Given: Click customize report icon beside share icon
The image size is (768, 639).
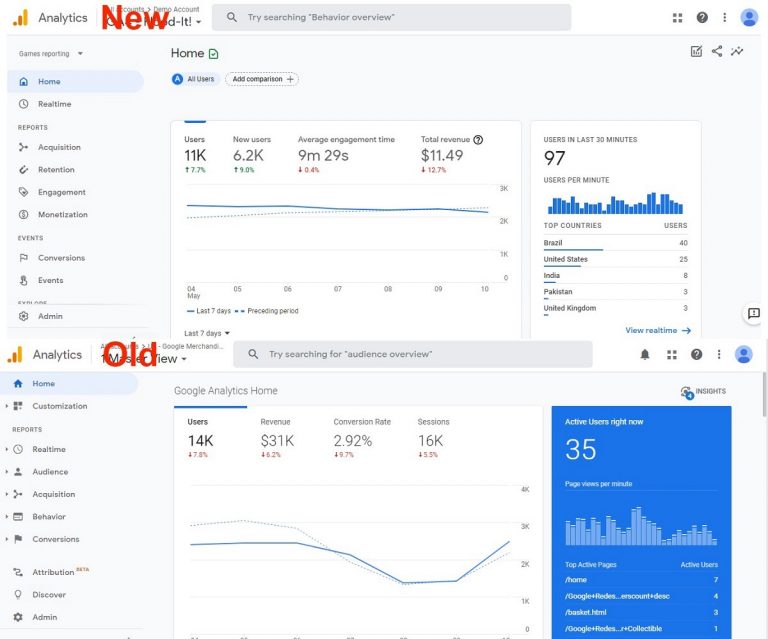Looking at the screenshot, I should coord(696,51).
